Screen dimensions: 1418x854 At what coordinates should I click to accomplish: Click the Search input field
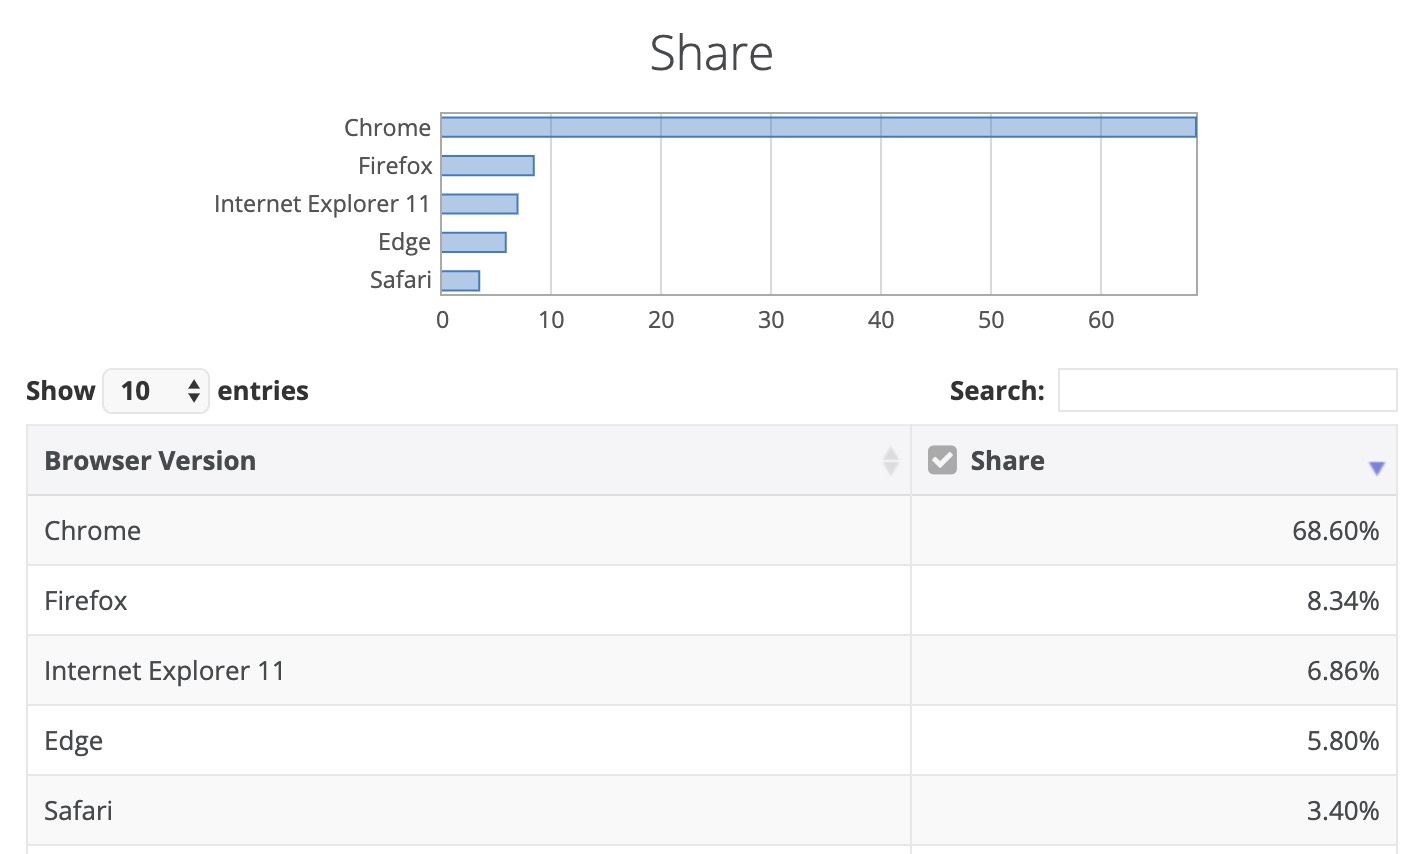click(x=1227, y=390)
